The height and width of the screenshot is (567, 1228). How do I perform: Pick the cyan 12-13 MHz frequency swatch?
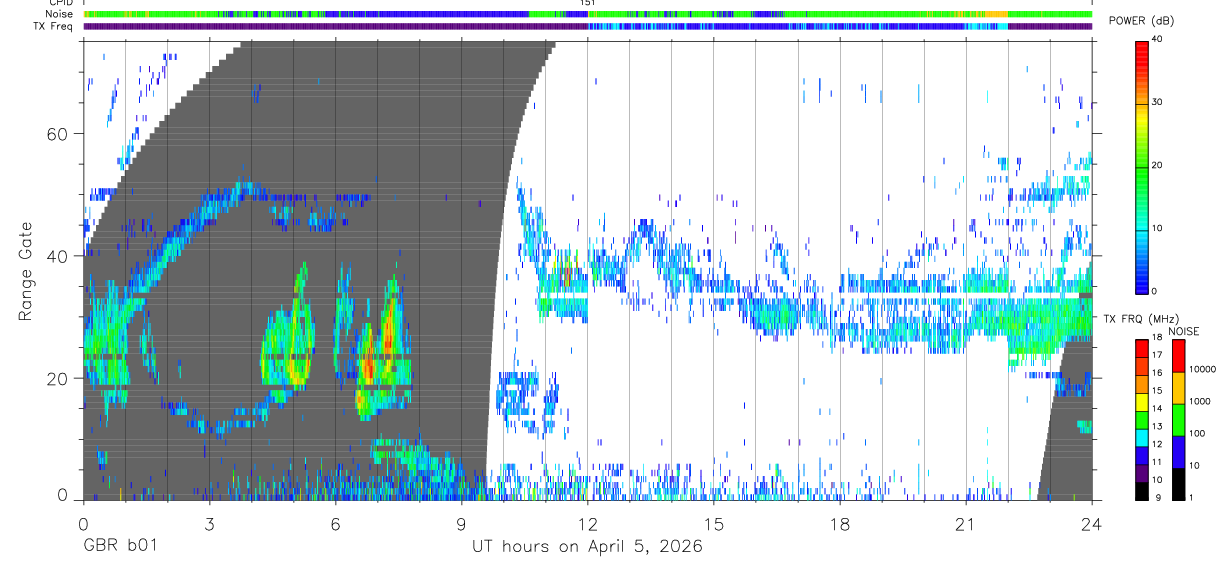tap(1143, 437)
